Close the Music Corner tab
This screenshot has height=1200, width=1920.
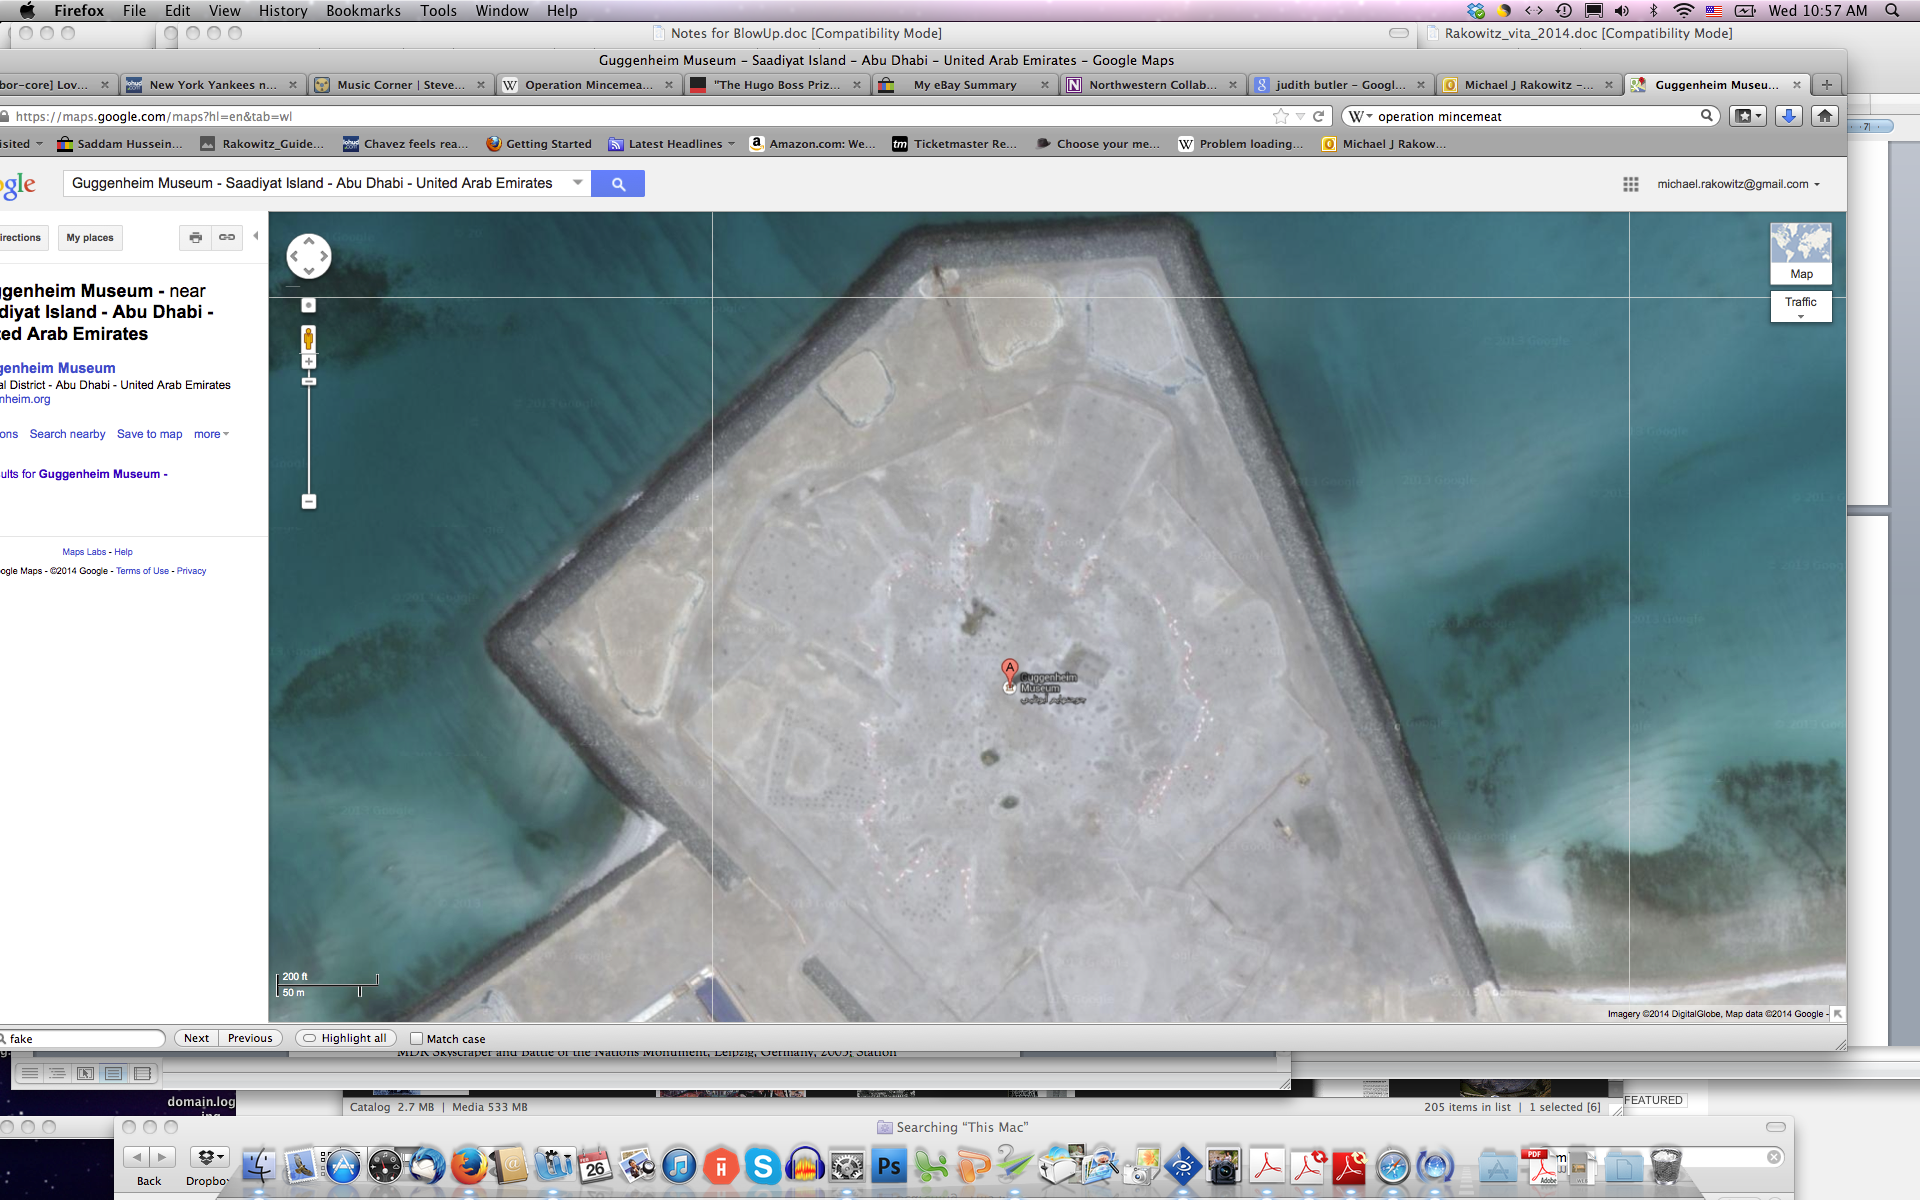point(481,85)
